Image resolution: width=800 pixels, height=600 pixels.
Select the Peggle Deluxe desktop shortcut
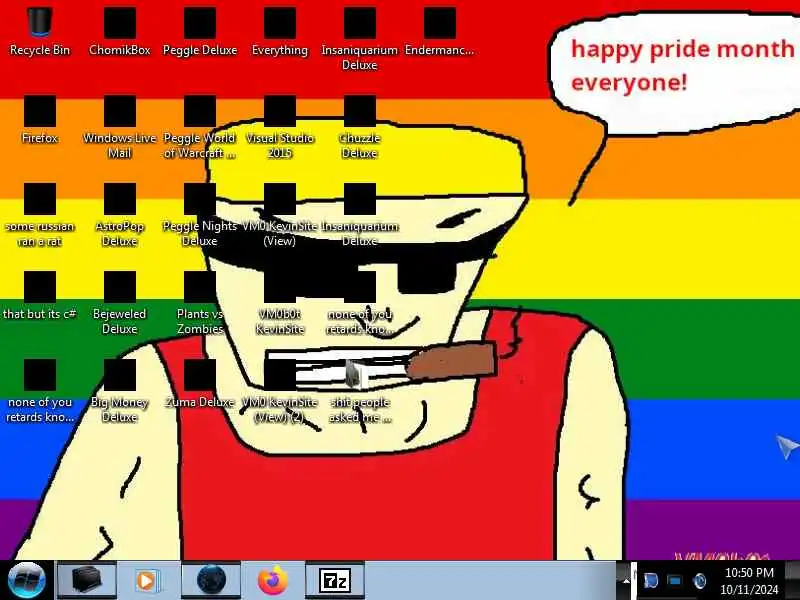click(200, 32)
